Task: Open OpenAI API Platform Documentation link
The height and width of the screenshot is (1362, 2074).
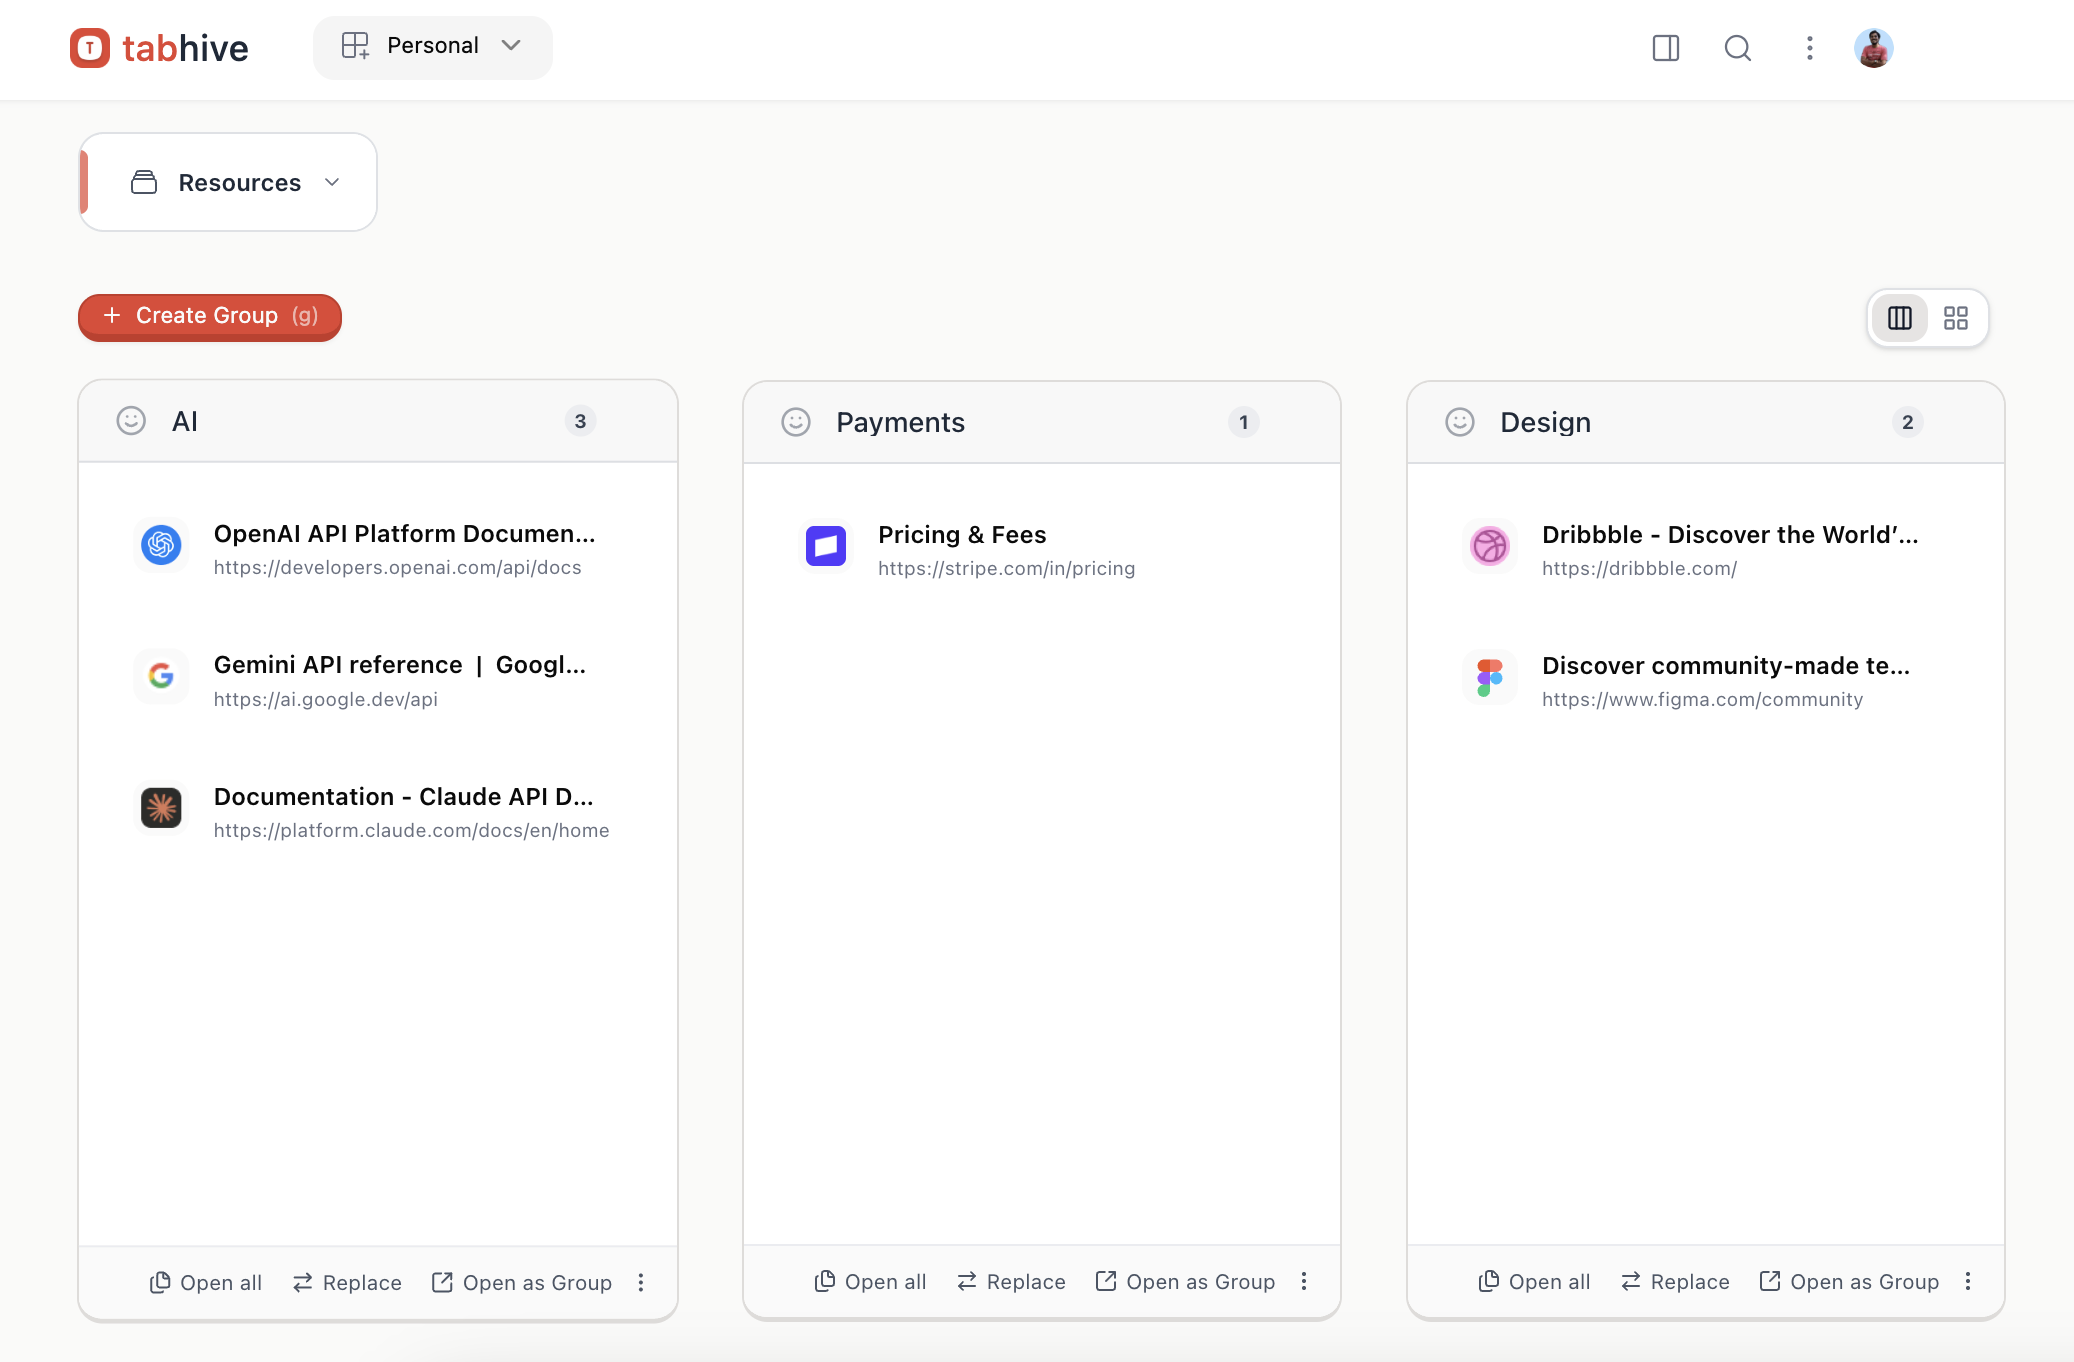Action: [404, 533]
